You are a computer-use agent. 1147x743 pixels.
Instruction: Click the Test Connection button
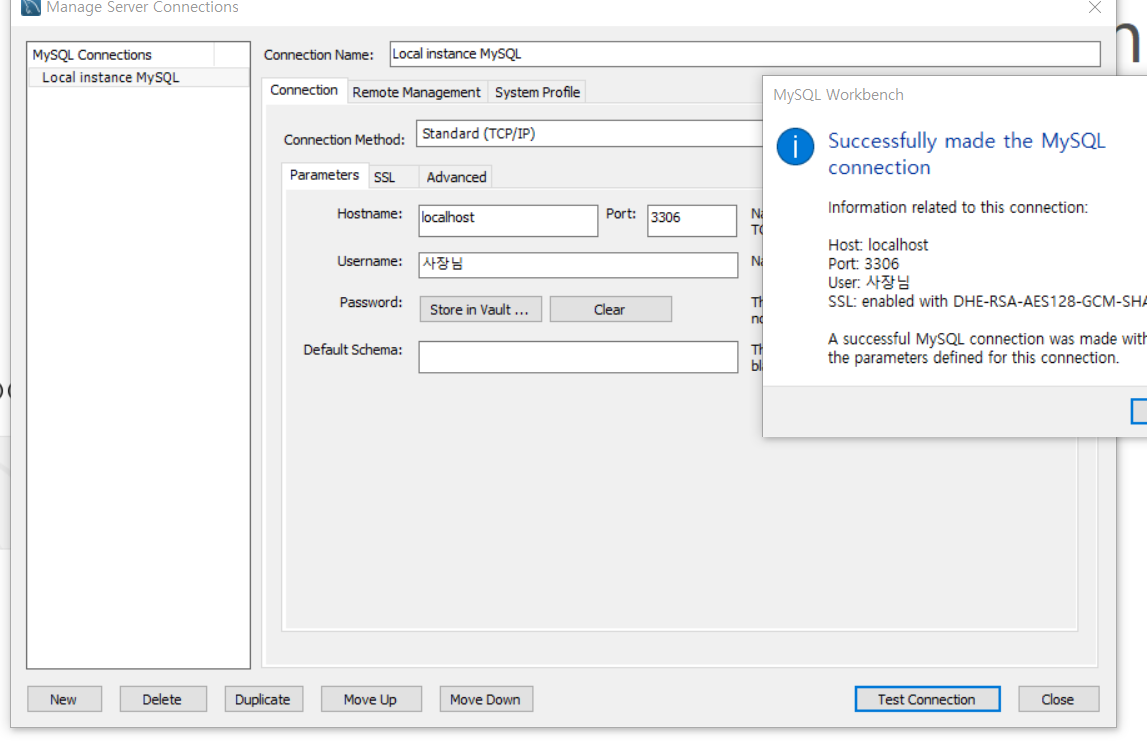point(927,699)
